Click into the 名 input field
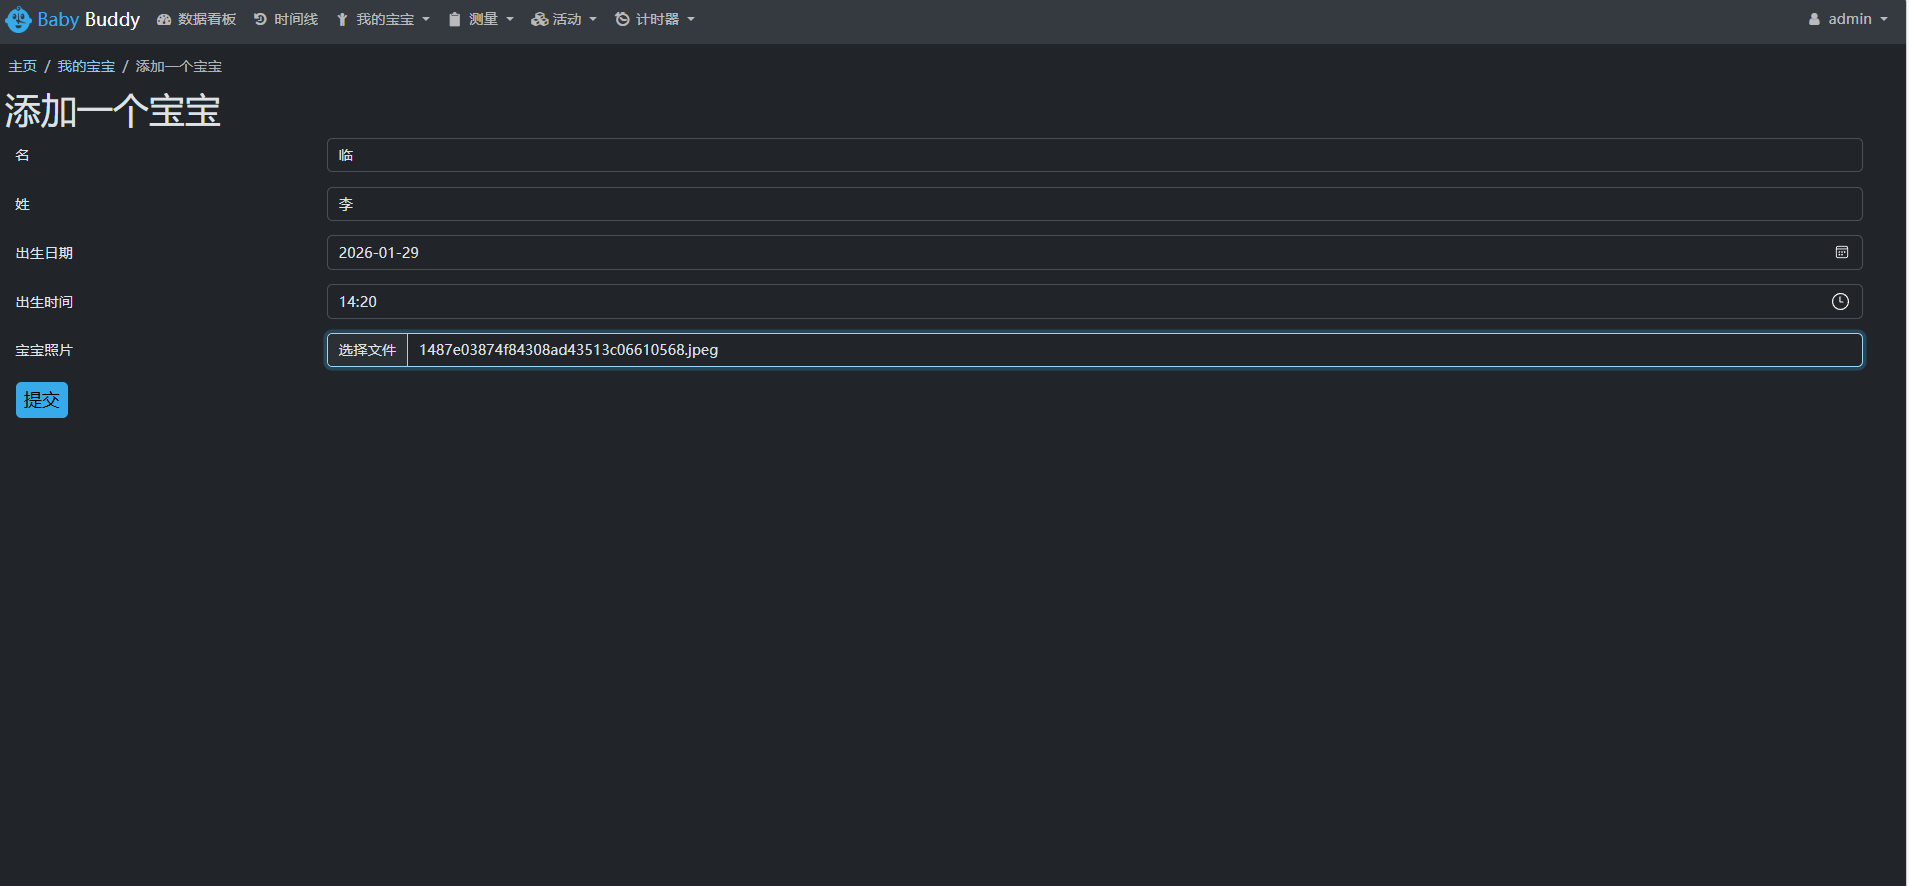 (x=1094, y=155)
